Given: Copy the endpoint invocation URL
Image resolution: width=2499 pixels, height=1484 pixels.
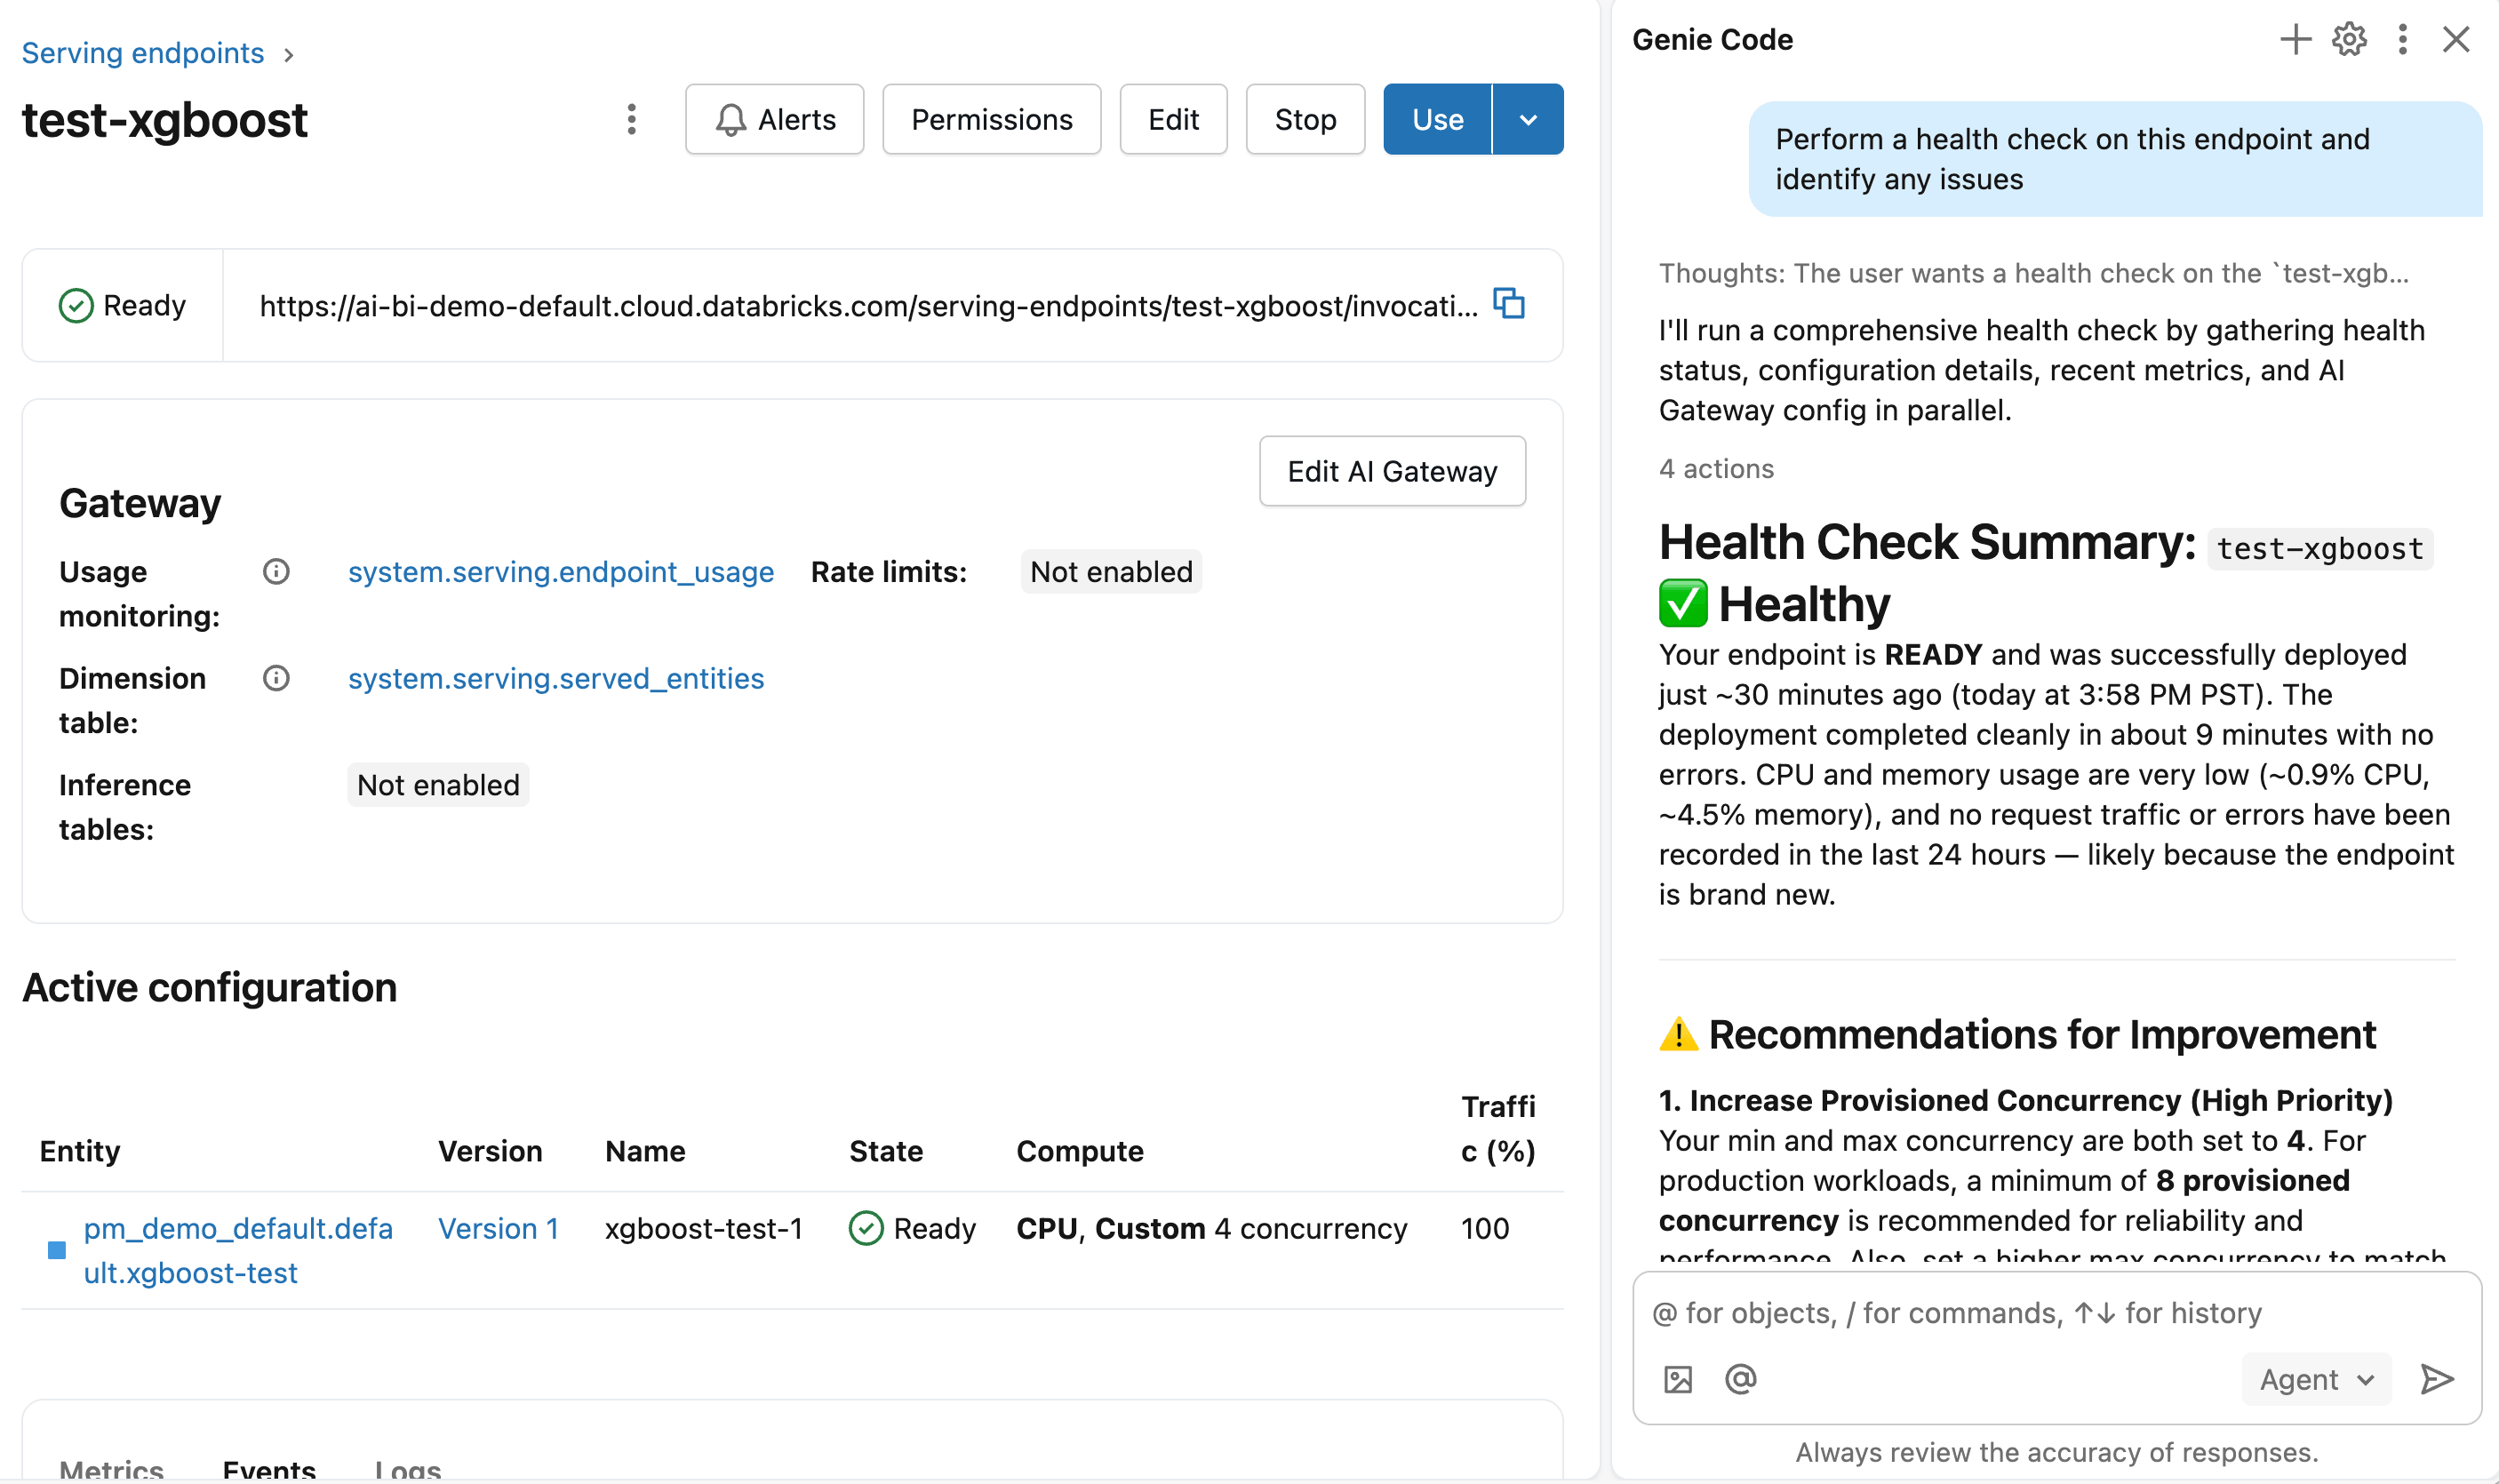Looking at the screenshot, I should 1508,303.
